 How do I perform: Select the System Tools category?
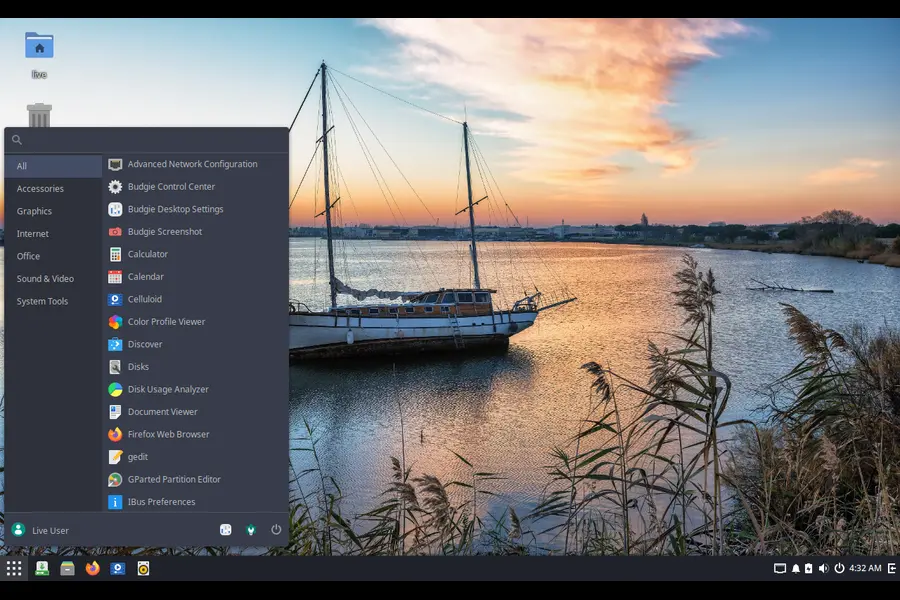(x=42, y=301)
